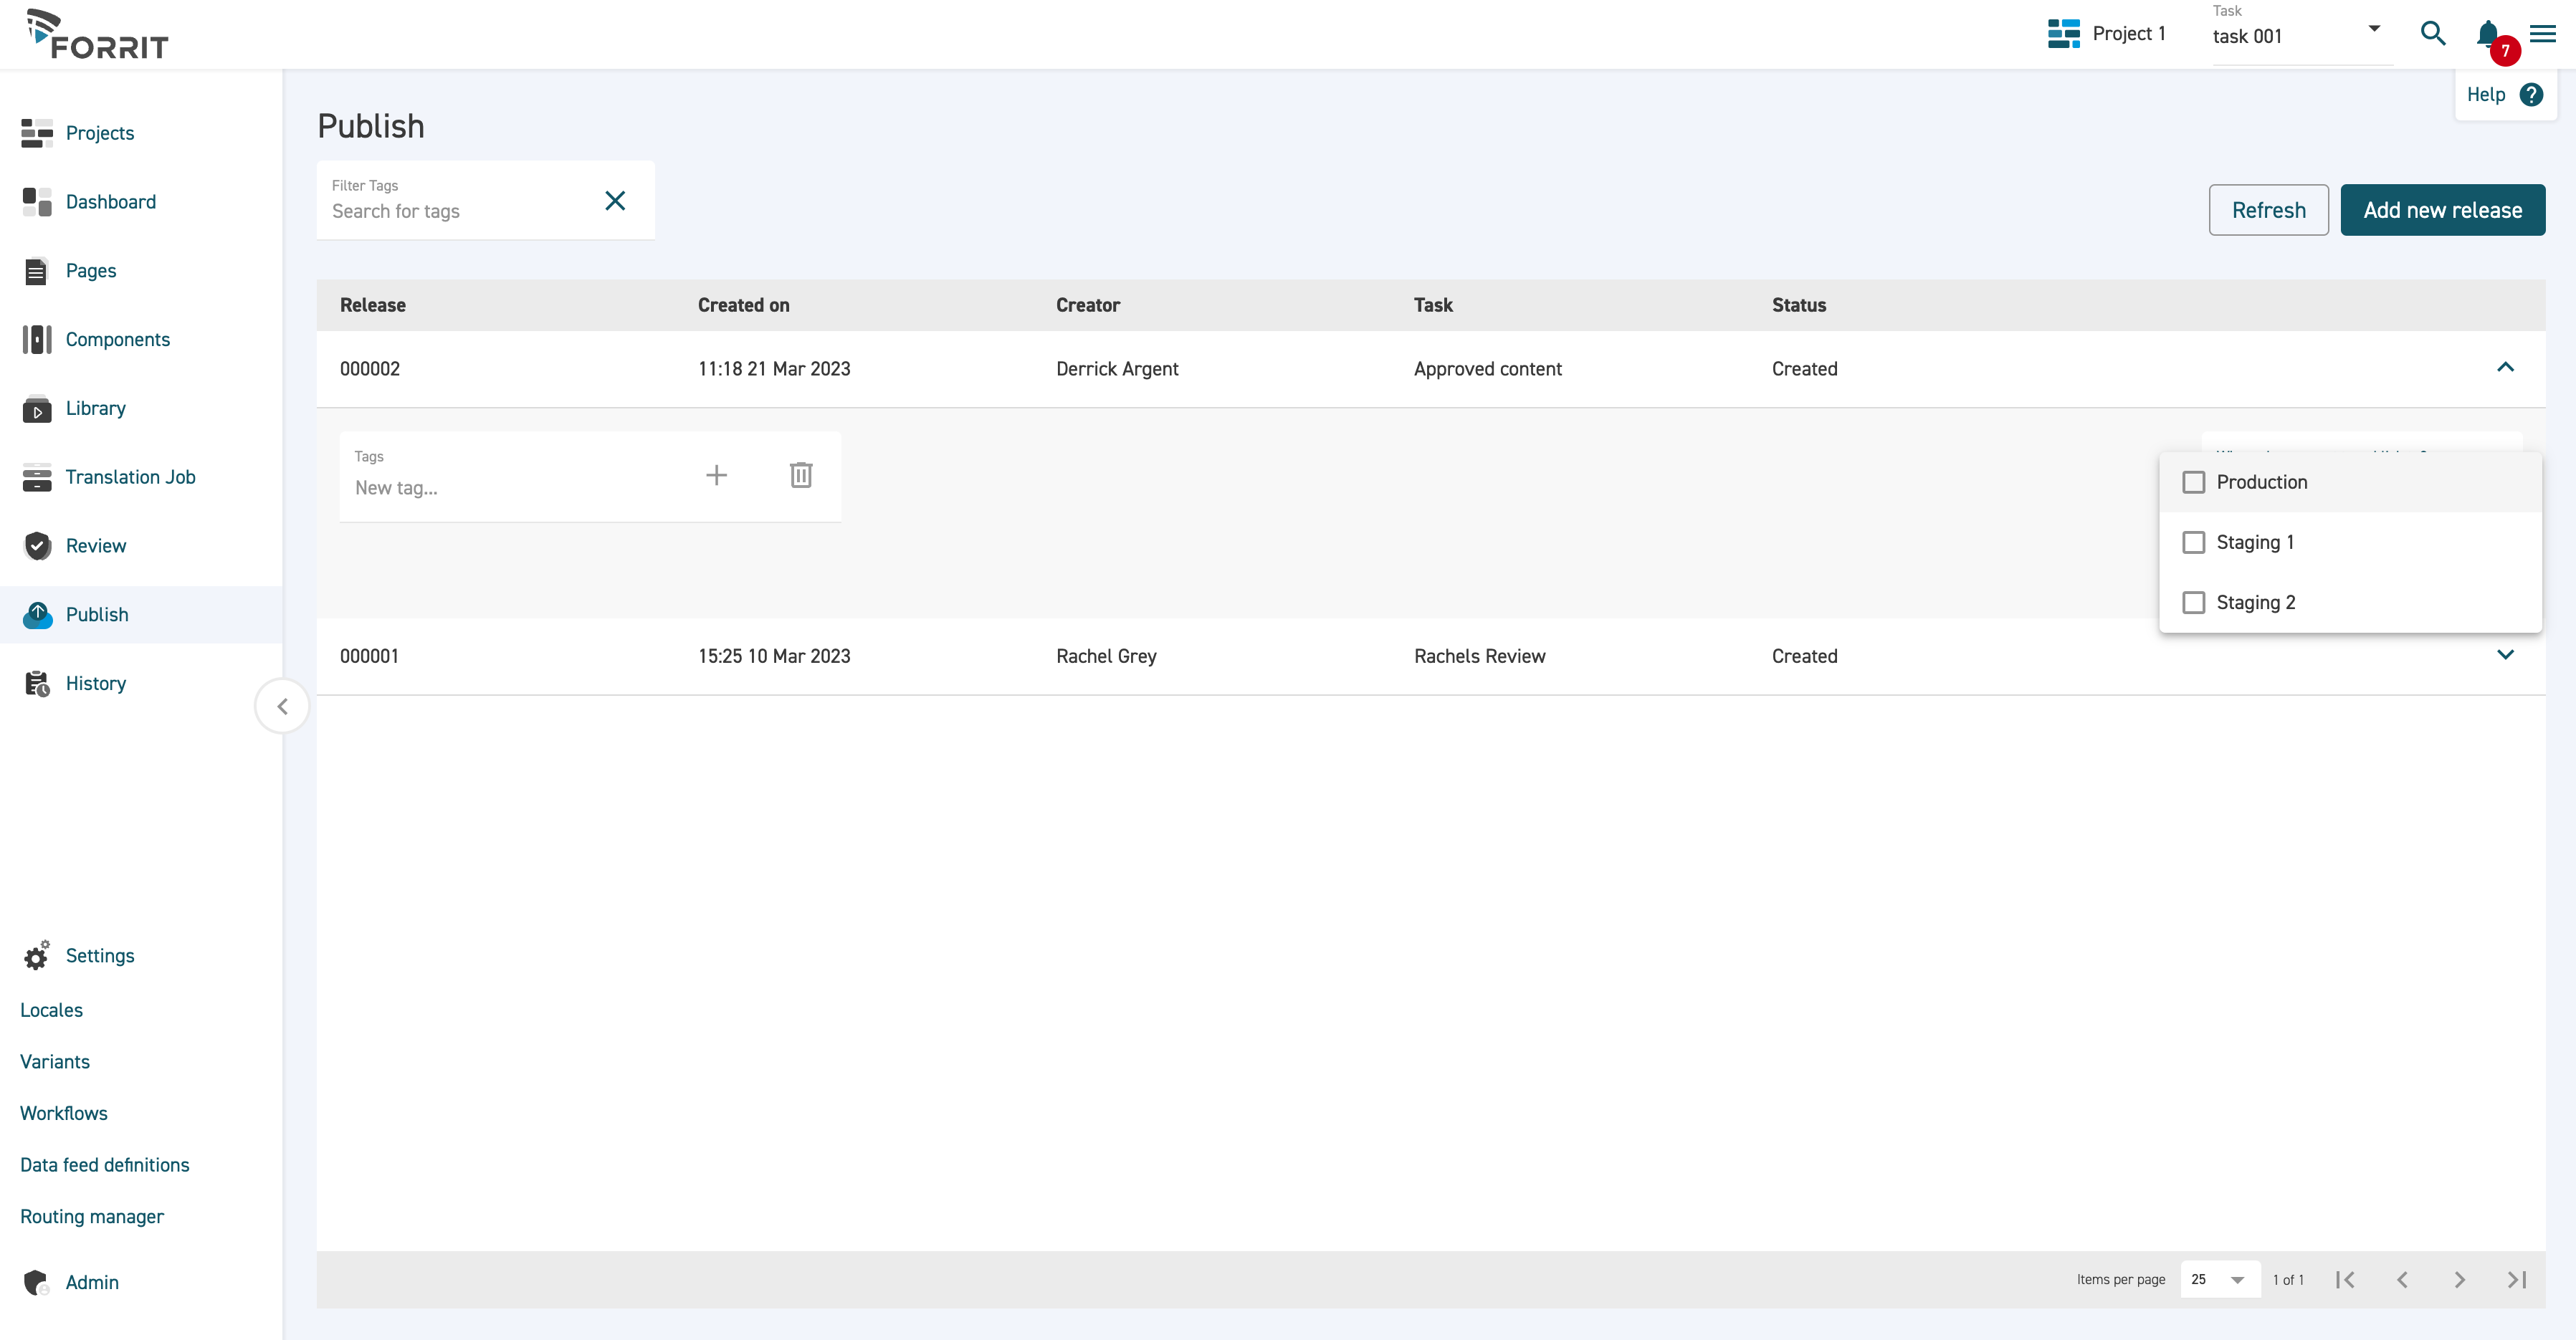
Task: Open the Library icon
Action: (x=37, y=409)
